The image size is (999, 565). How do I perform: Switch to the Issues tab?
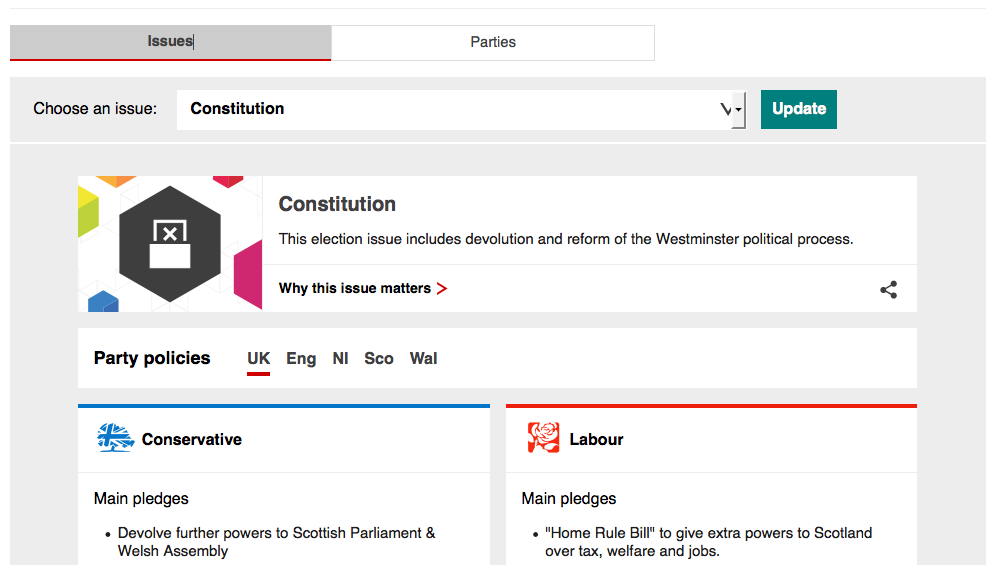[170, 42]
